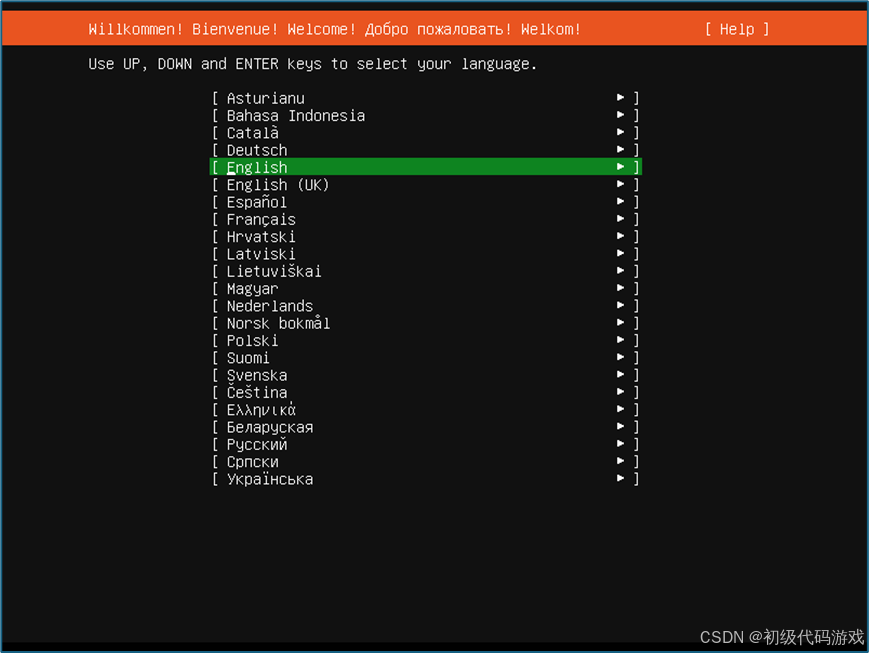Select Lietuviškai language
The image size is (869, 653).
[x=425, y=271]
